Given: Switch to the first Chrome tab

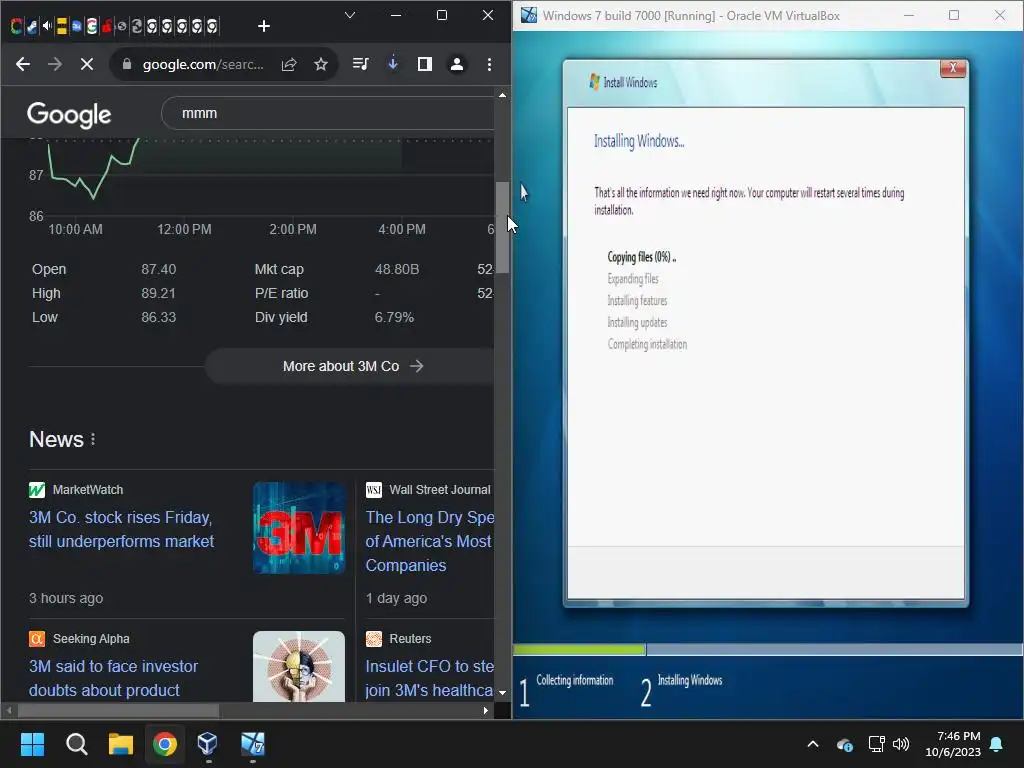Looking at the screenshot, I should [x=16, y=26].
